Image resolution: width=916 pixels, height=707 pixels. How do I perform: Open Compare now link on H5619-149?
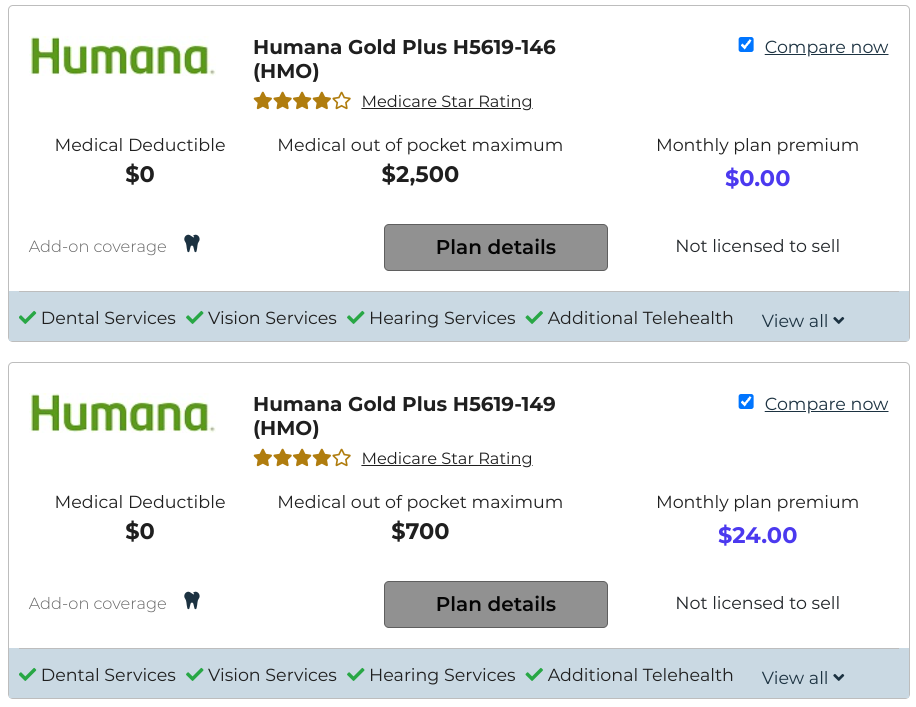(826, 404)
